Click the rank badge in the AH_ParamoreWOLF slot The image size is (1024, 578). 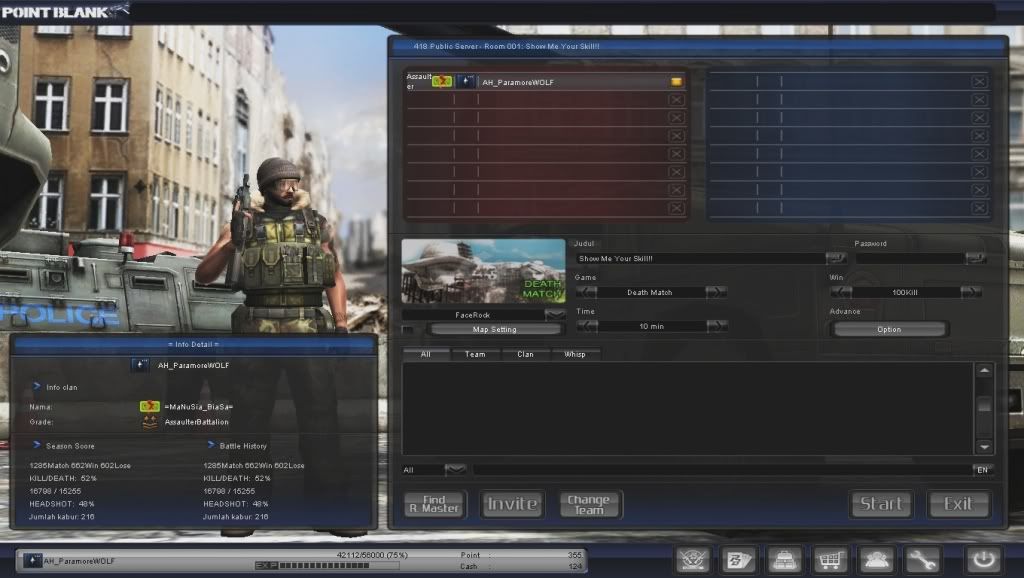(465, 81)
